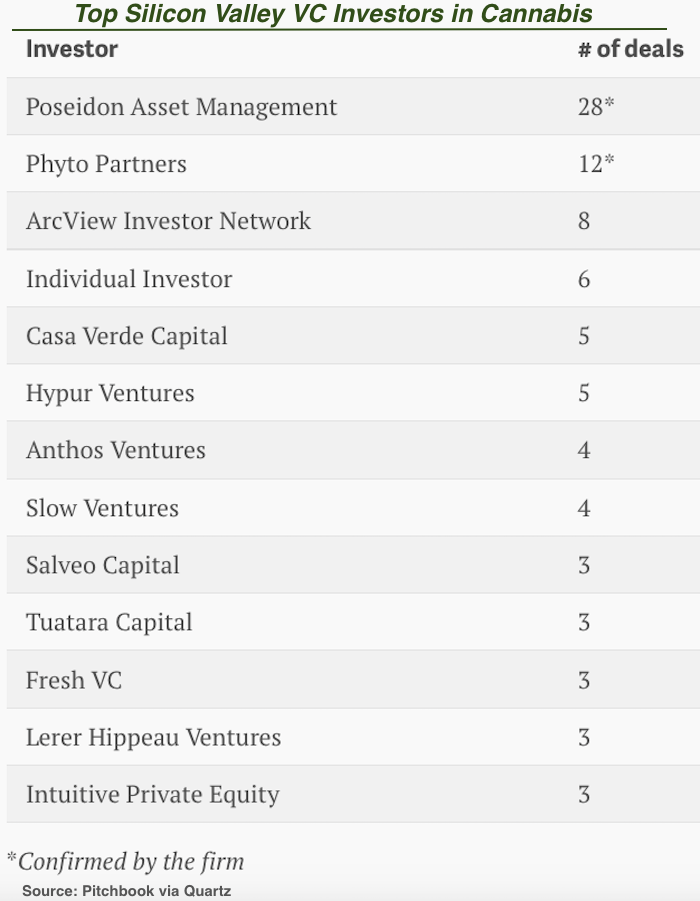Image resolution: width=700 pixels, height=901 pixels.
Task: Click the '# of deals' column header
Action: point(630,49)
